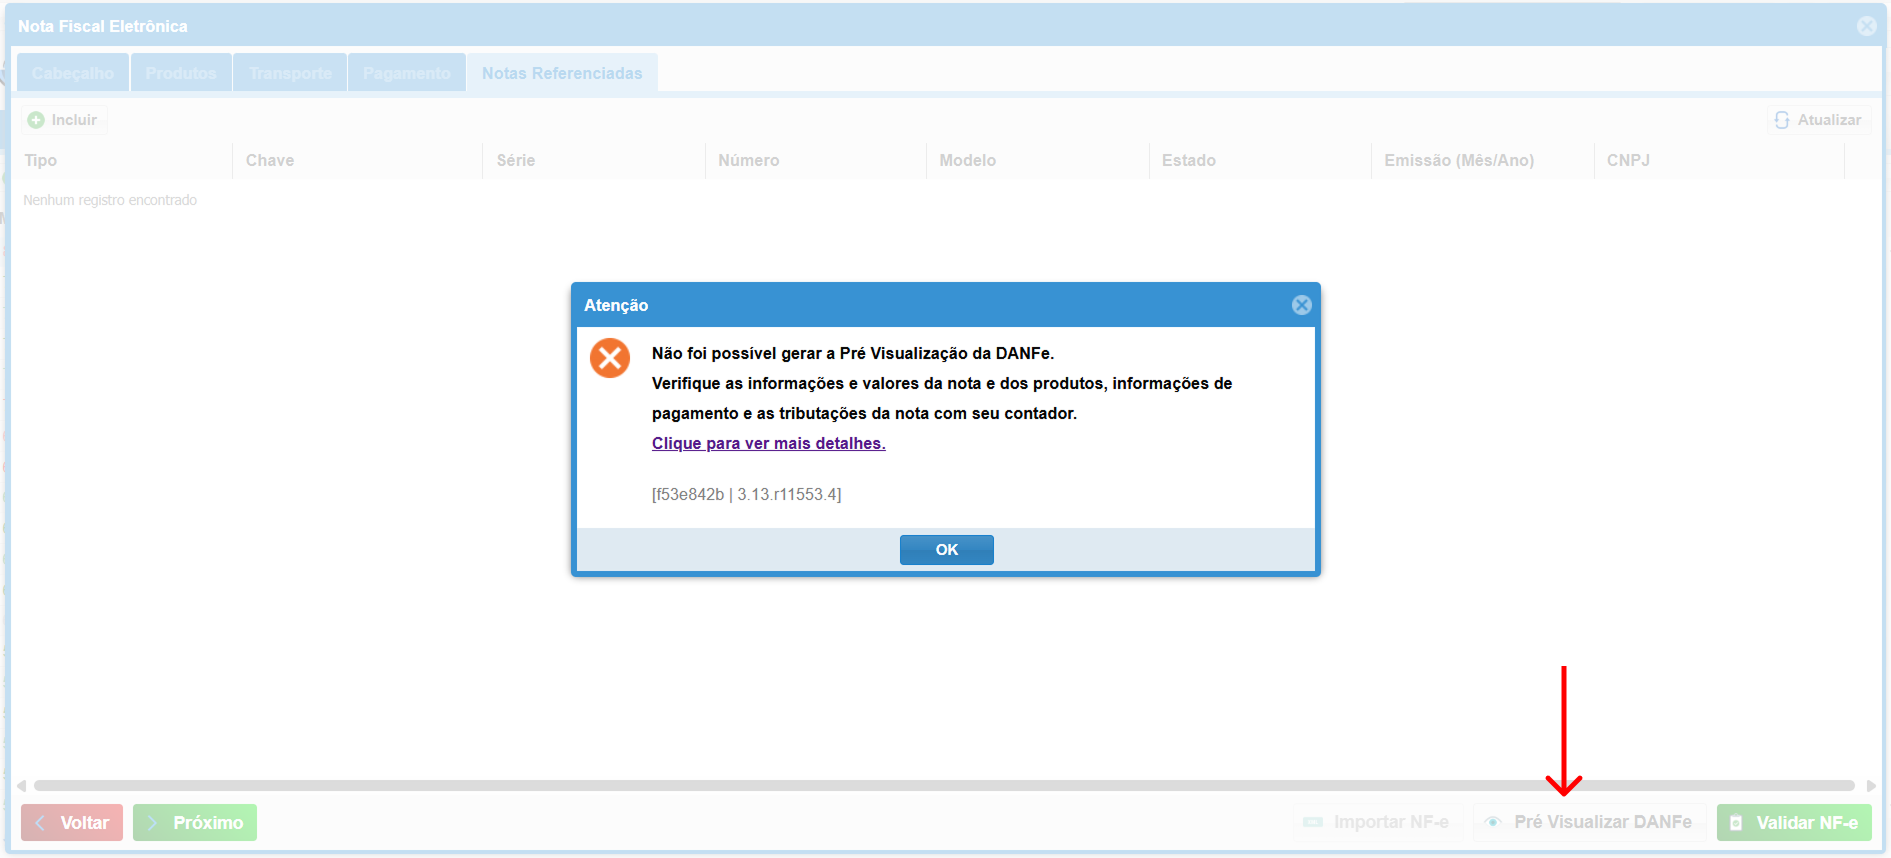Click the eye icon on Pré Visualizar DANFe

click(1493, 822)
